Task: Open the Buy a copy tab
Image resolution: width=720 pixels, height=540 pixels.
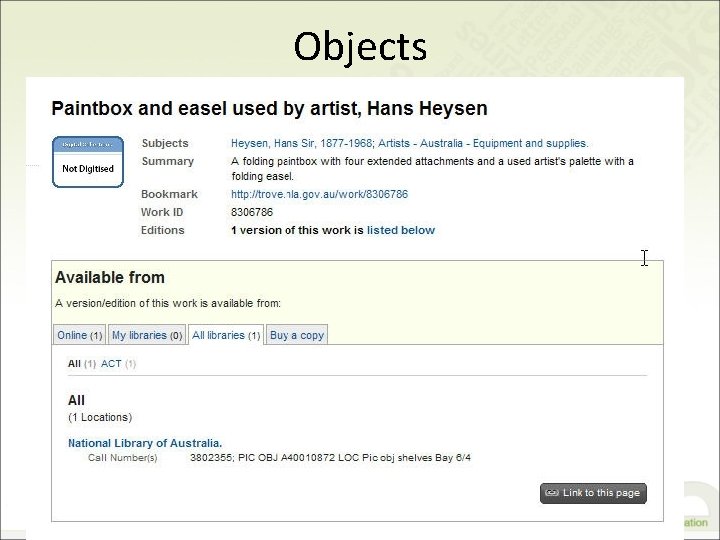Action: coord(297,335)
